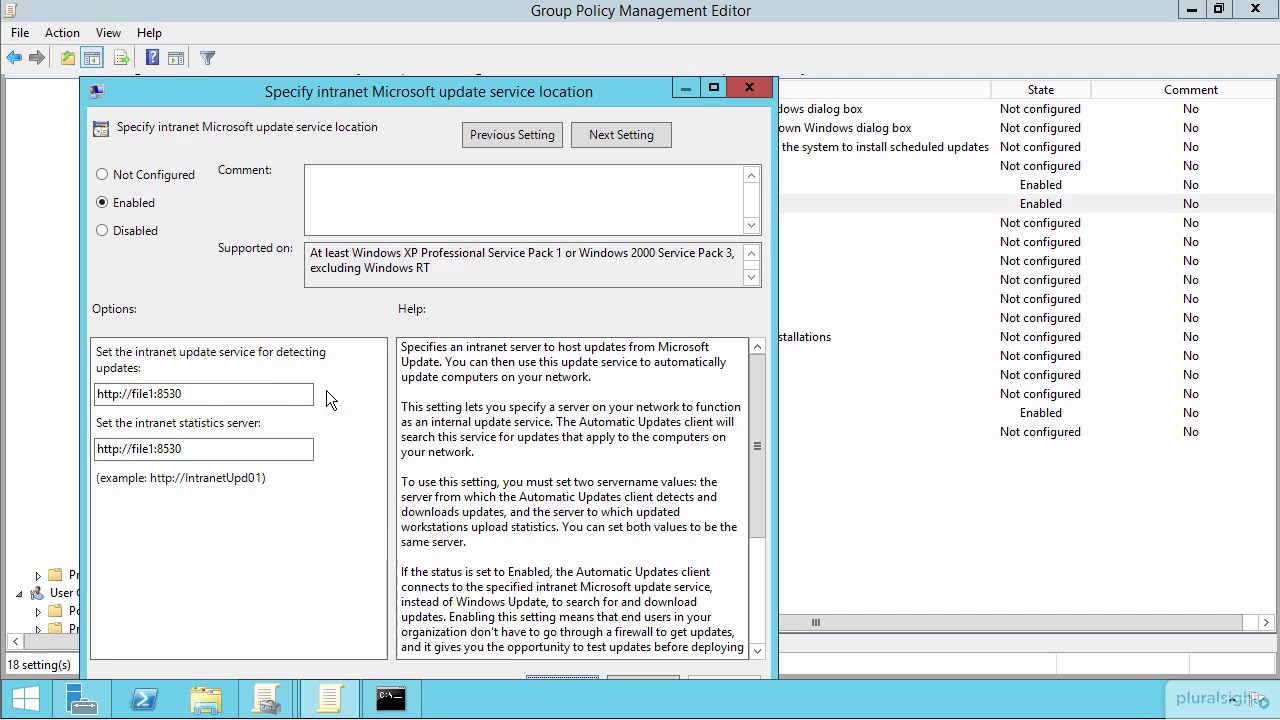
Task: Select the Disabled radio button
Action: 102,230
